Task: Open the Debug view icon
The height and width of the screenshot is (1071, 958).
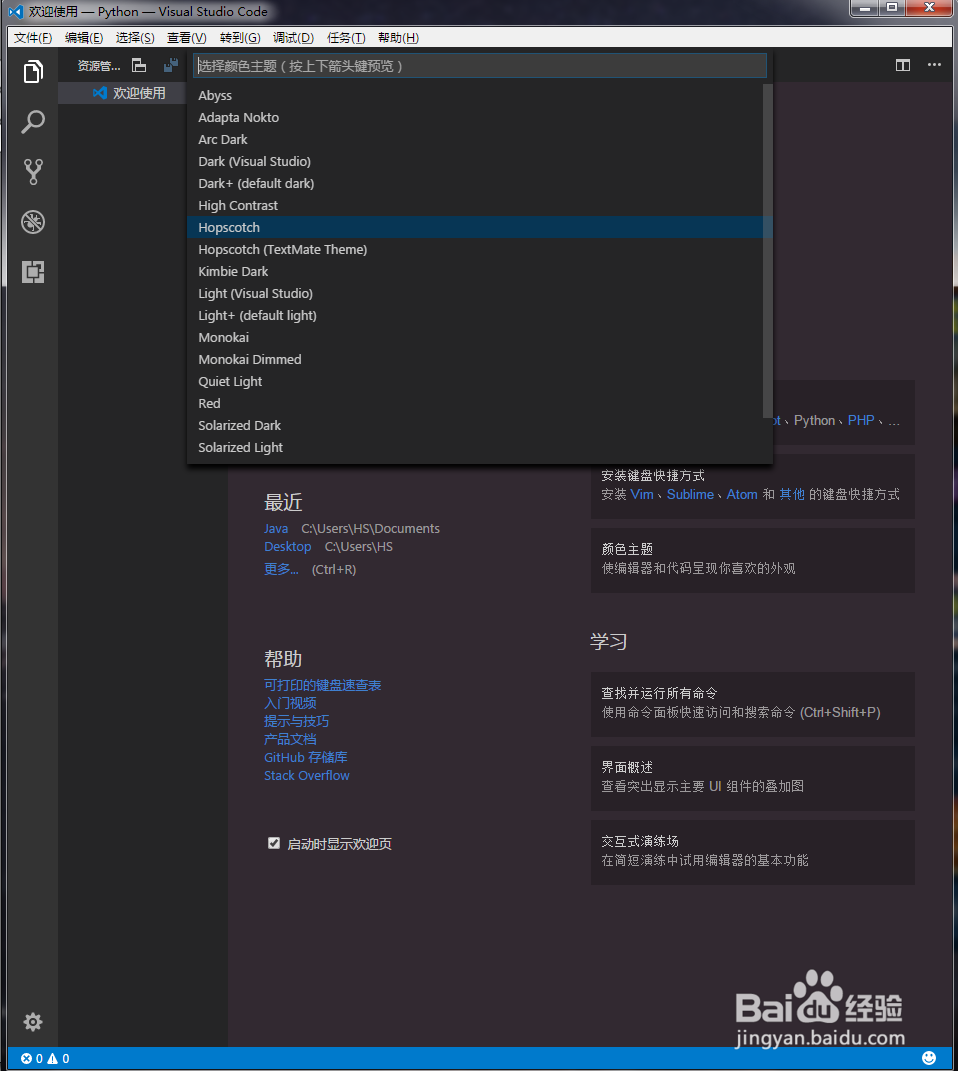Action: point(33,222)
